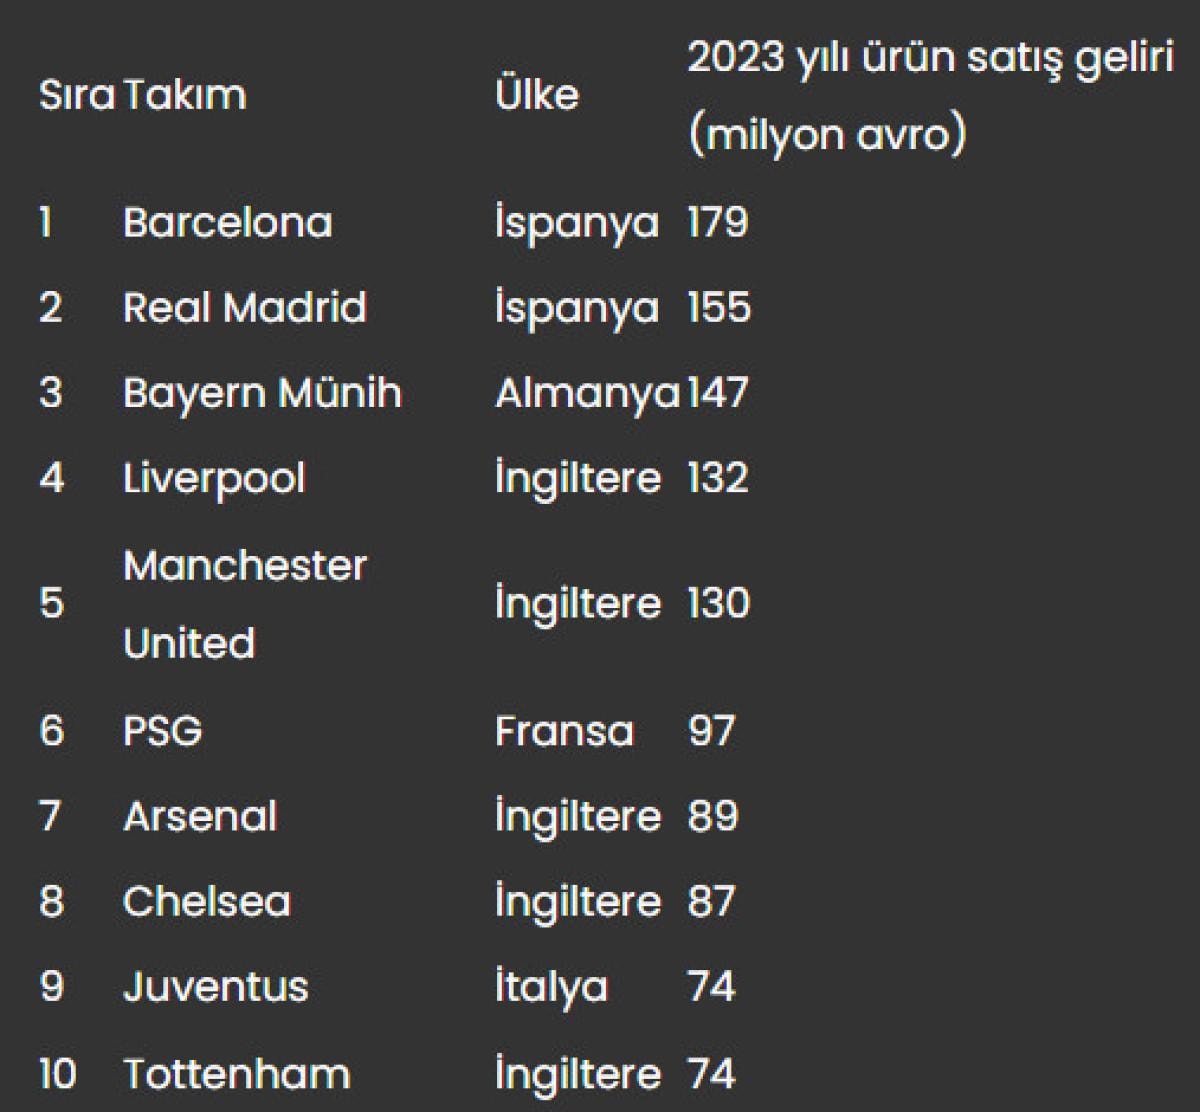This screenshot has width=1200, height=1112.
Task: Select PSG's revenue value 97
Action: pyautogui.click(x=711, y=731)
